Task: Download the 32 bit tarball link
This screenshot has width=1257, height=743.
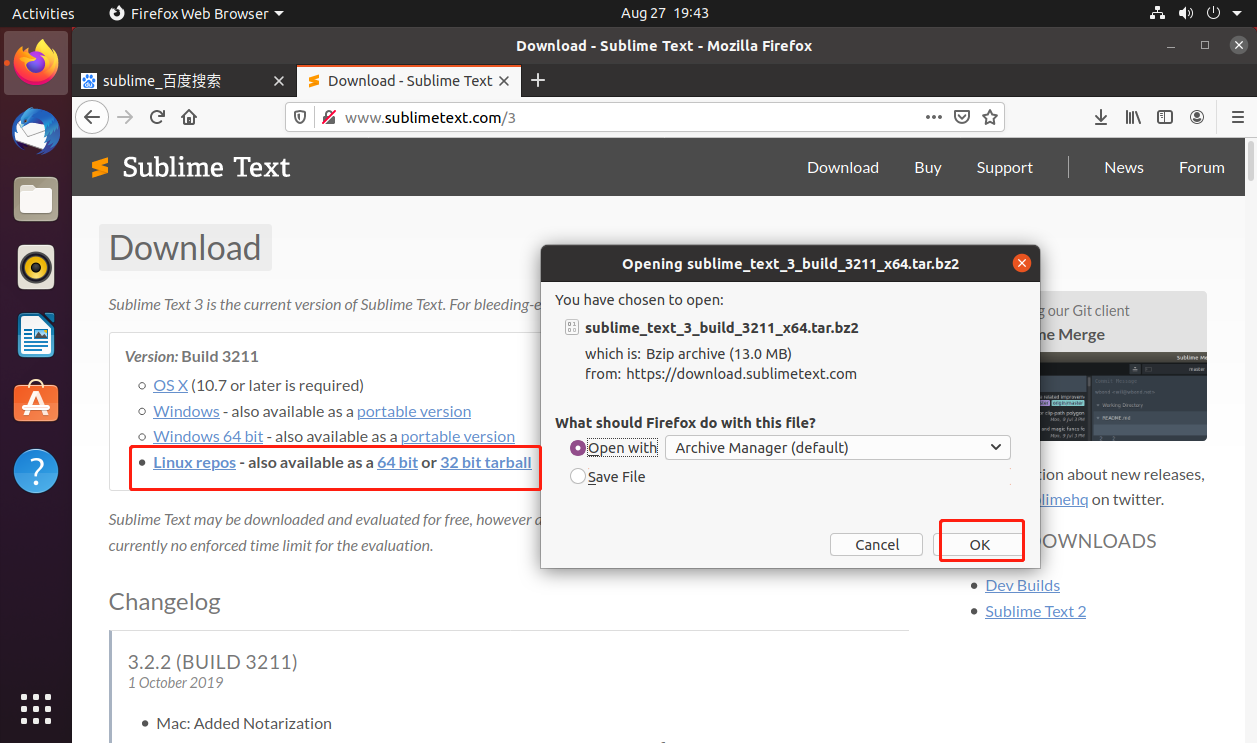Action: pyautogui.click(x=486, y=462)
